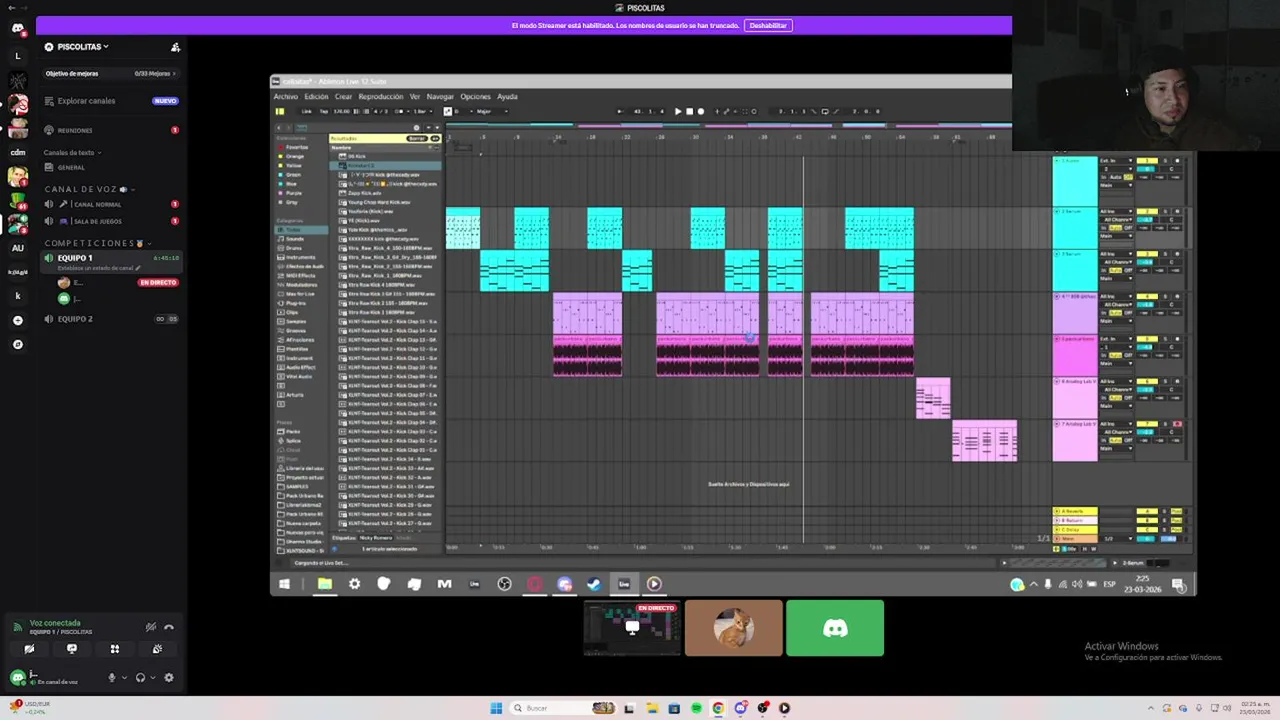Open Discord user settings gear
Image resolution: width=1280 pixels, height=720 pixels.
tap(169, 677)
